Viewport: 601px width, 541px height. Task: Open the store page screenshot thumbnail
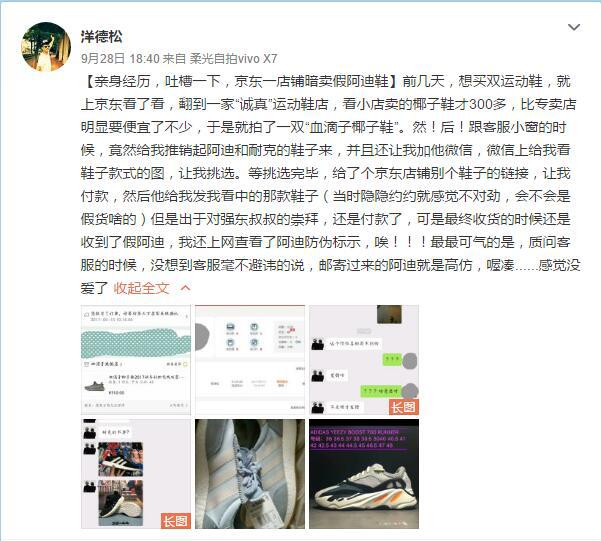tap(250, 360)
